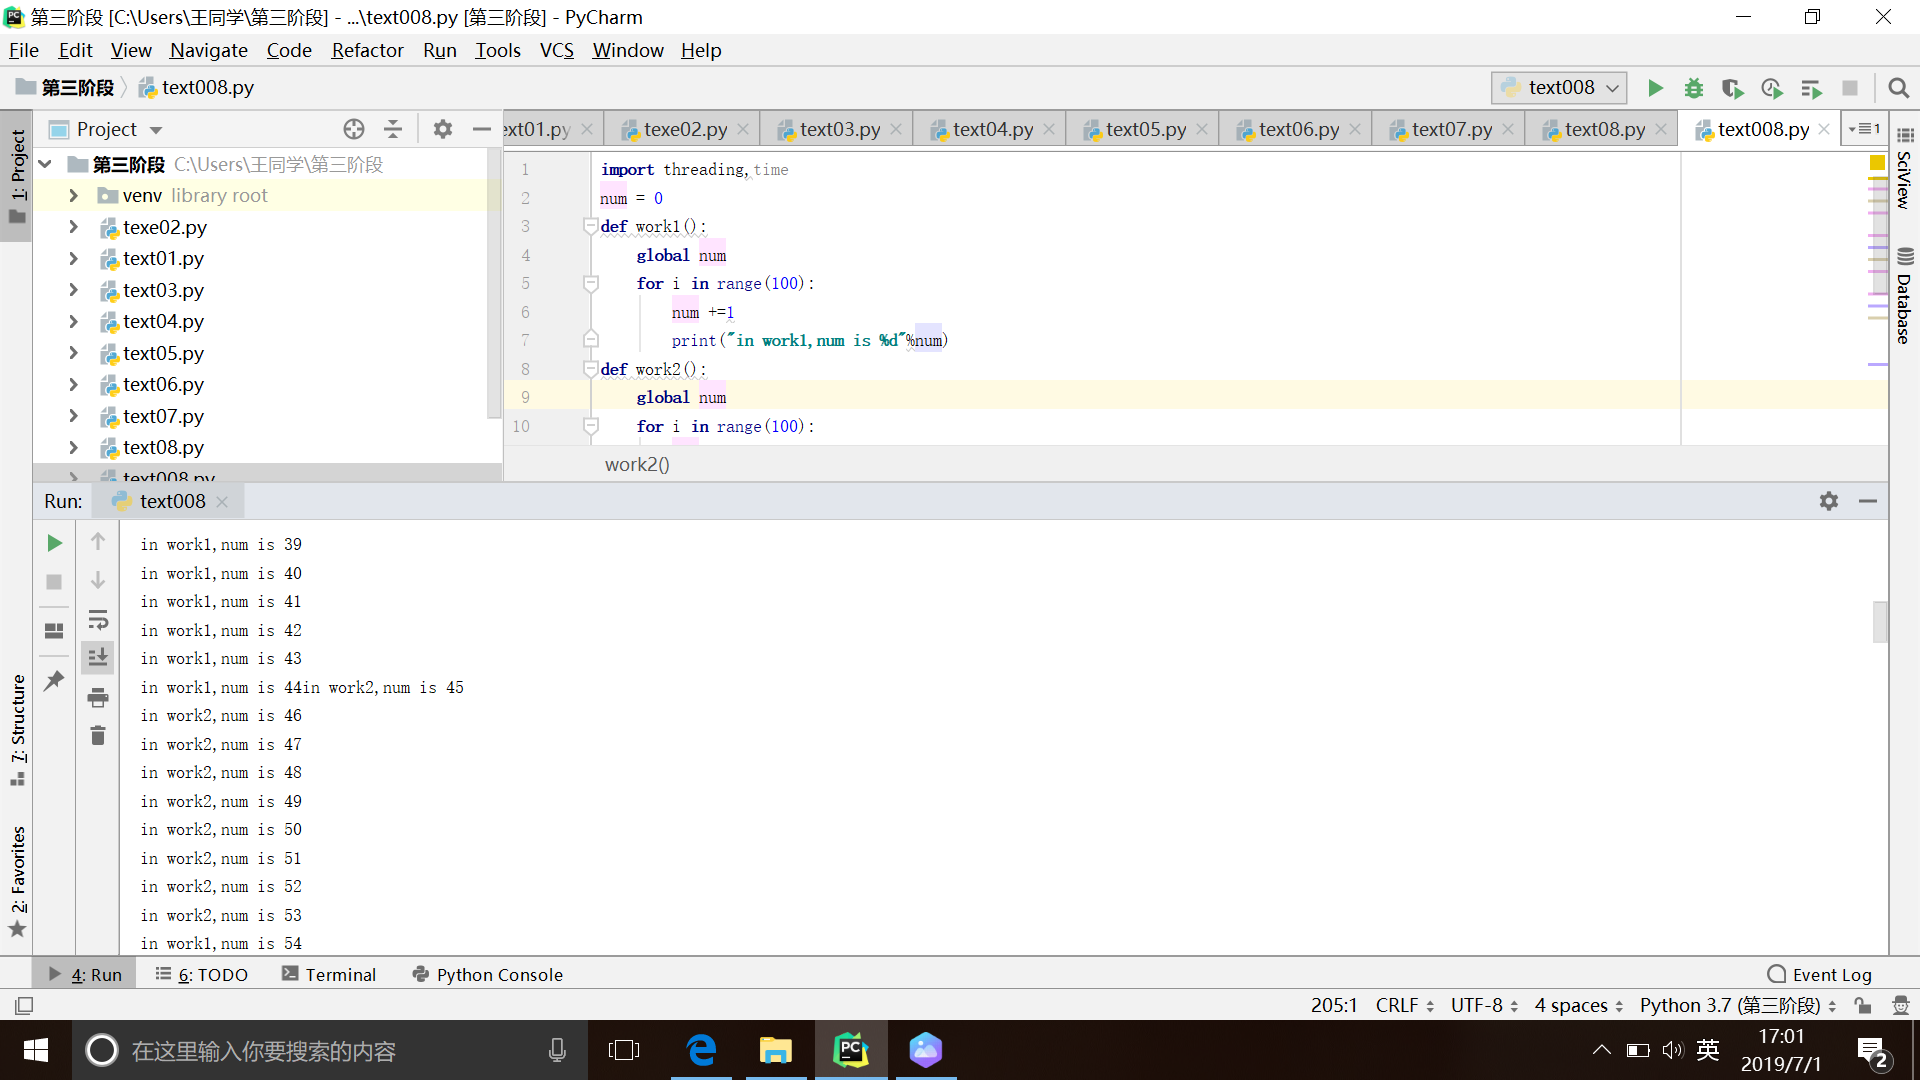Run text008 with the green toolbar play icon

tap(1655, 88)
